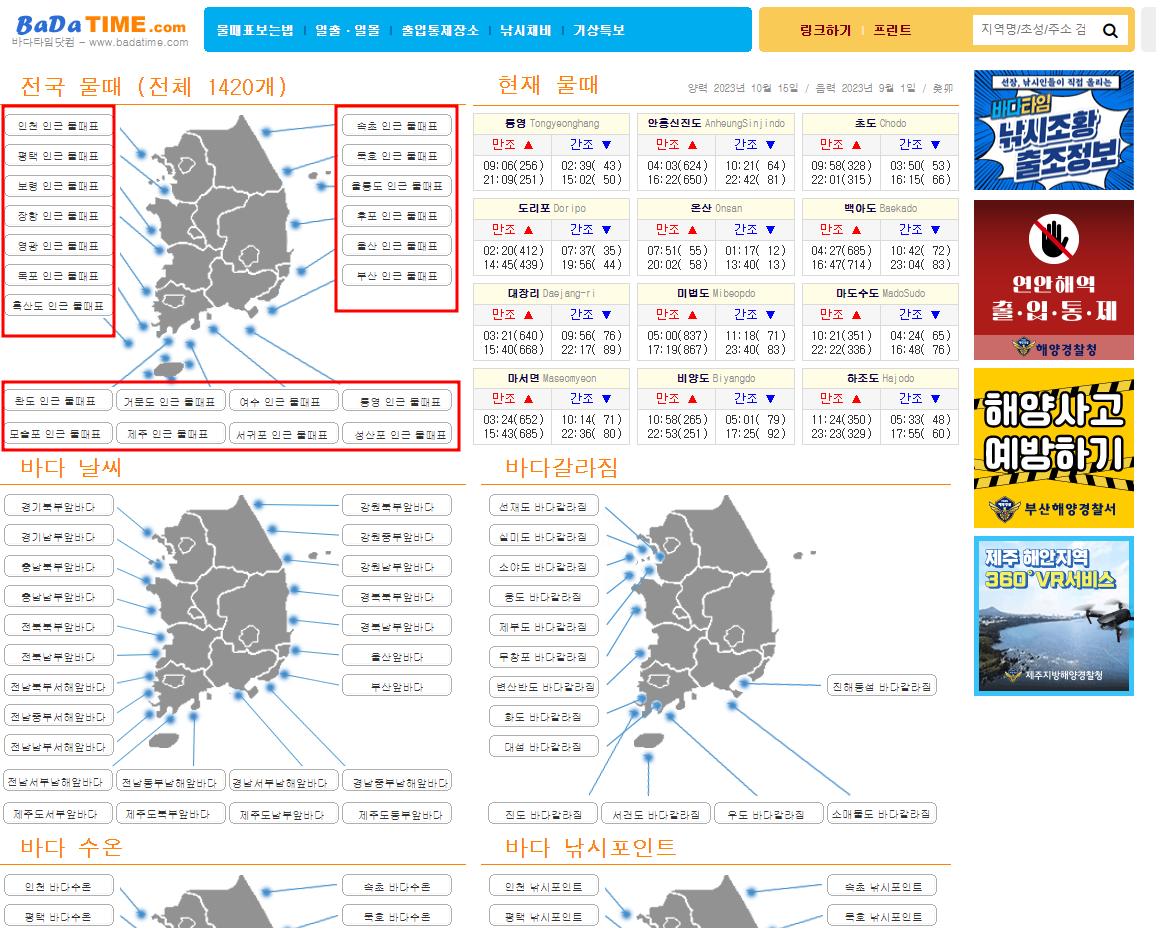Click the 도리포 Doripo tide card title
This screenshot has height=928, width=1156.
[551, 208]
